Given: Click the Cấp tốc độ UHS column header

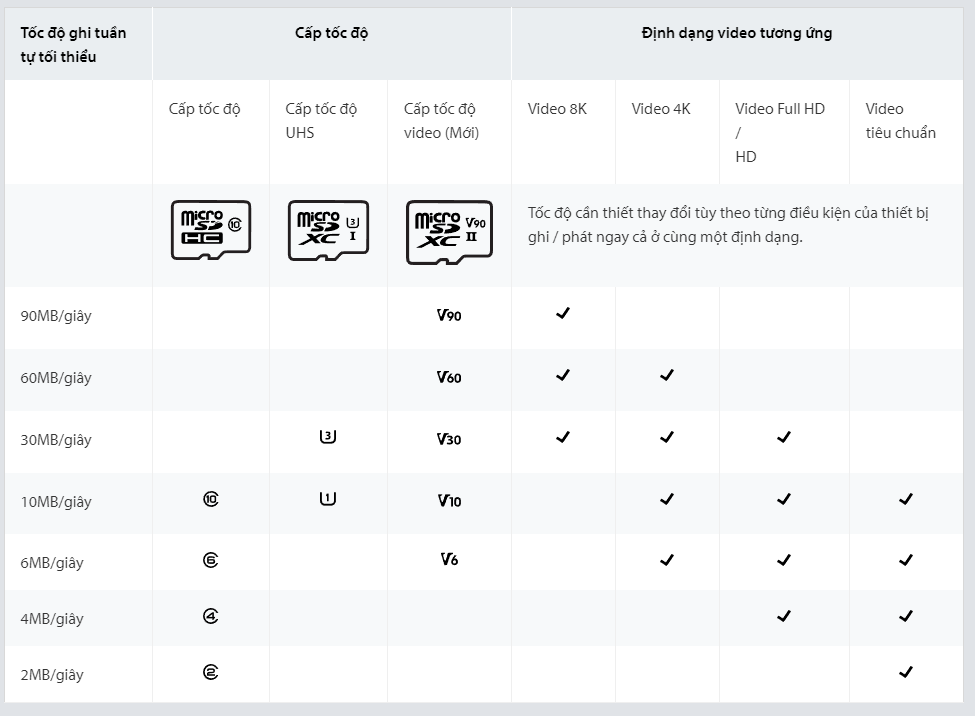Looking at the screenshot, I should 321,121.
